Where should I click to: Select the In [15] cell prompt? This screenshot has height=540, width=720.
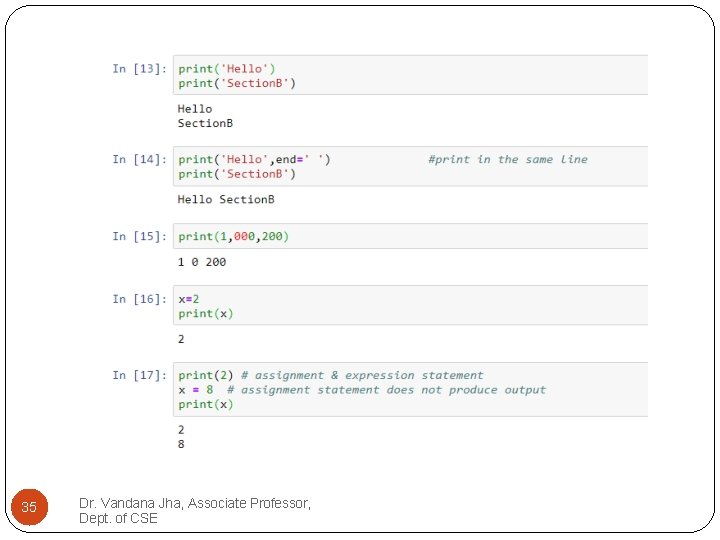click(x=139, y=237)
